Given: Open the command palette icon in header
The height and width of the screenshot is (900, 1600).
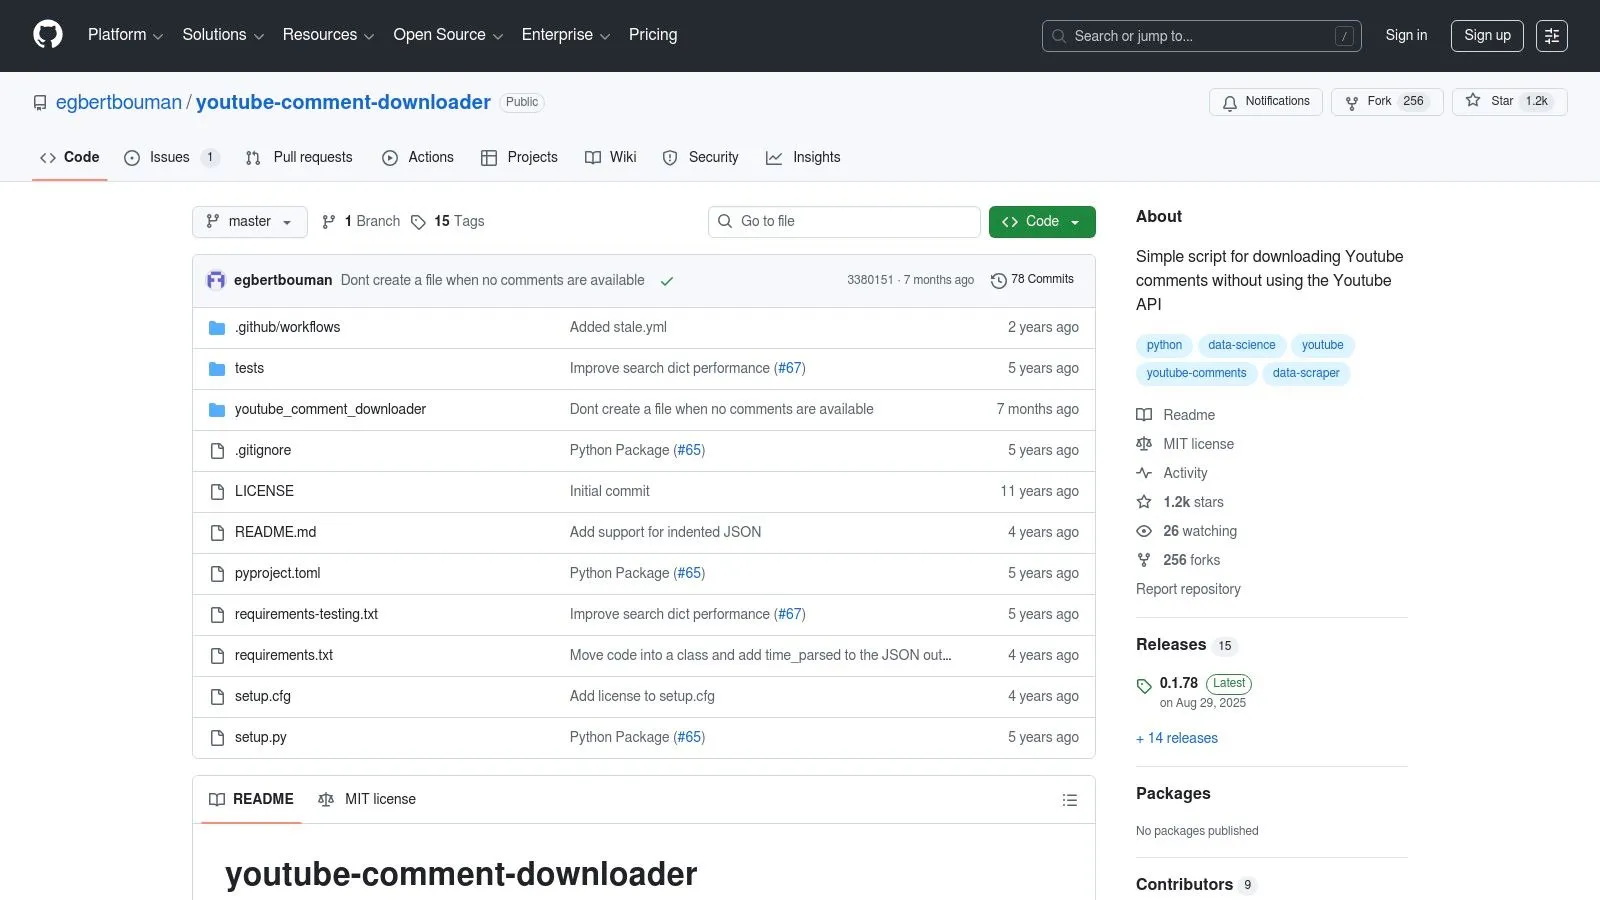Looking at the screenshot, I should (x=1551, y=36).
